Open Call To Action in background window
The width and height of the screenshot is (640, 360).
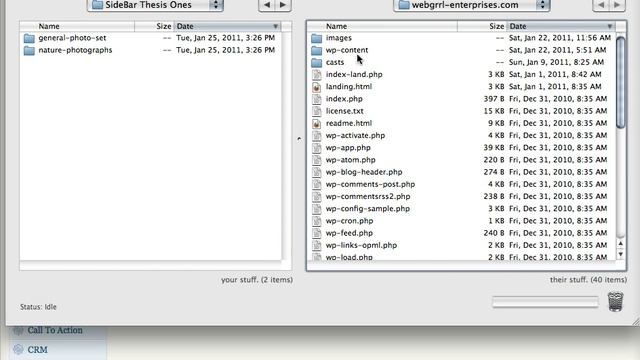click(55, 330)
